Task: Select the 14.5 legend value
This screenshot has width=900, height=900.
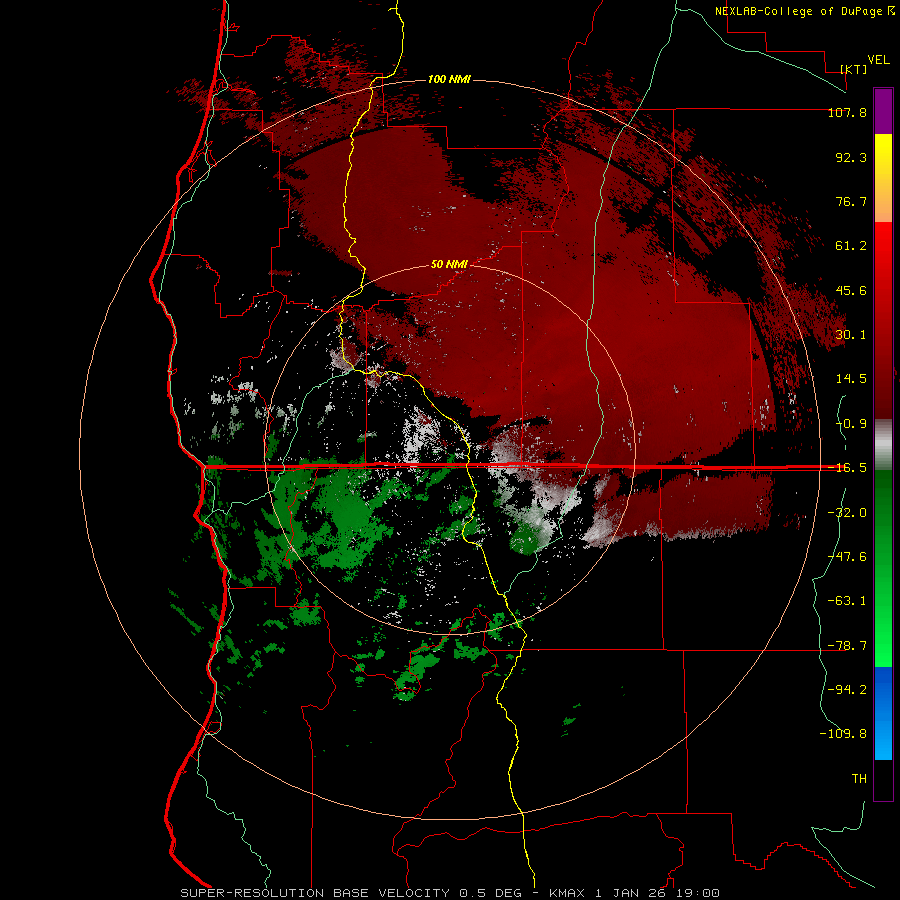Action: coord(851,379)
